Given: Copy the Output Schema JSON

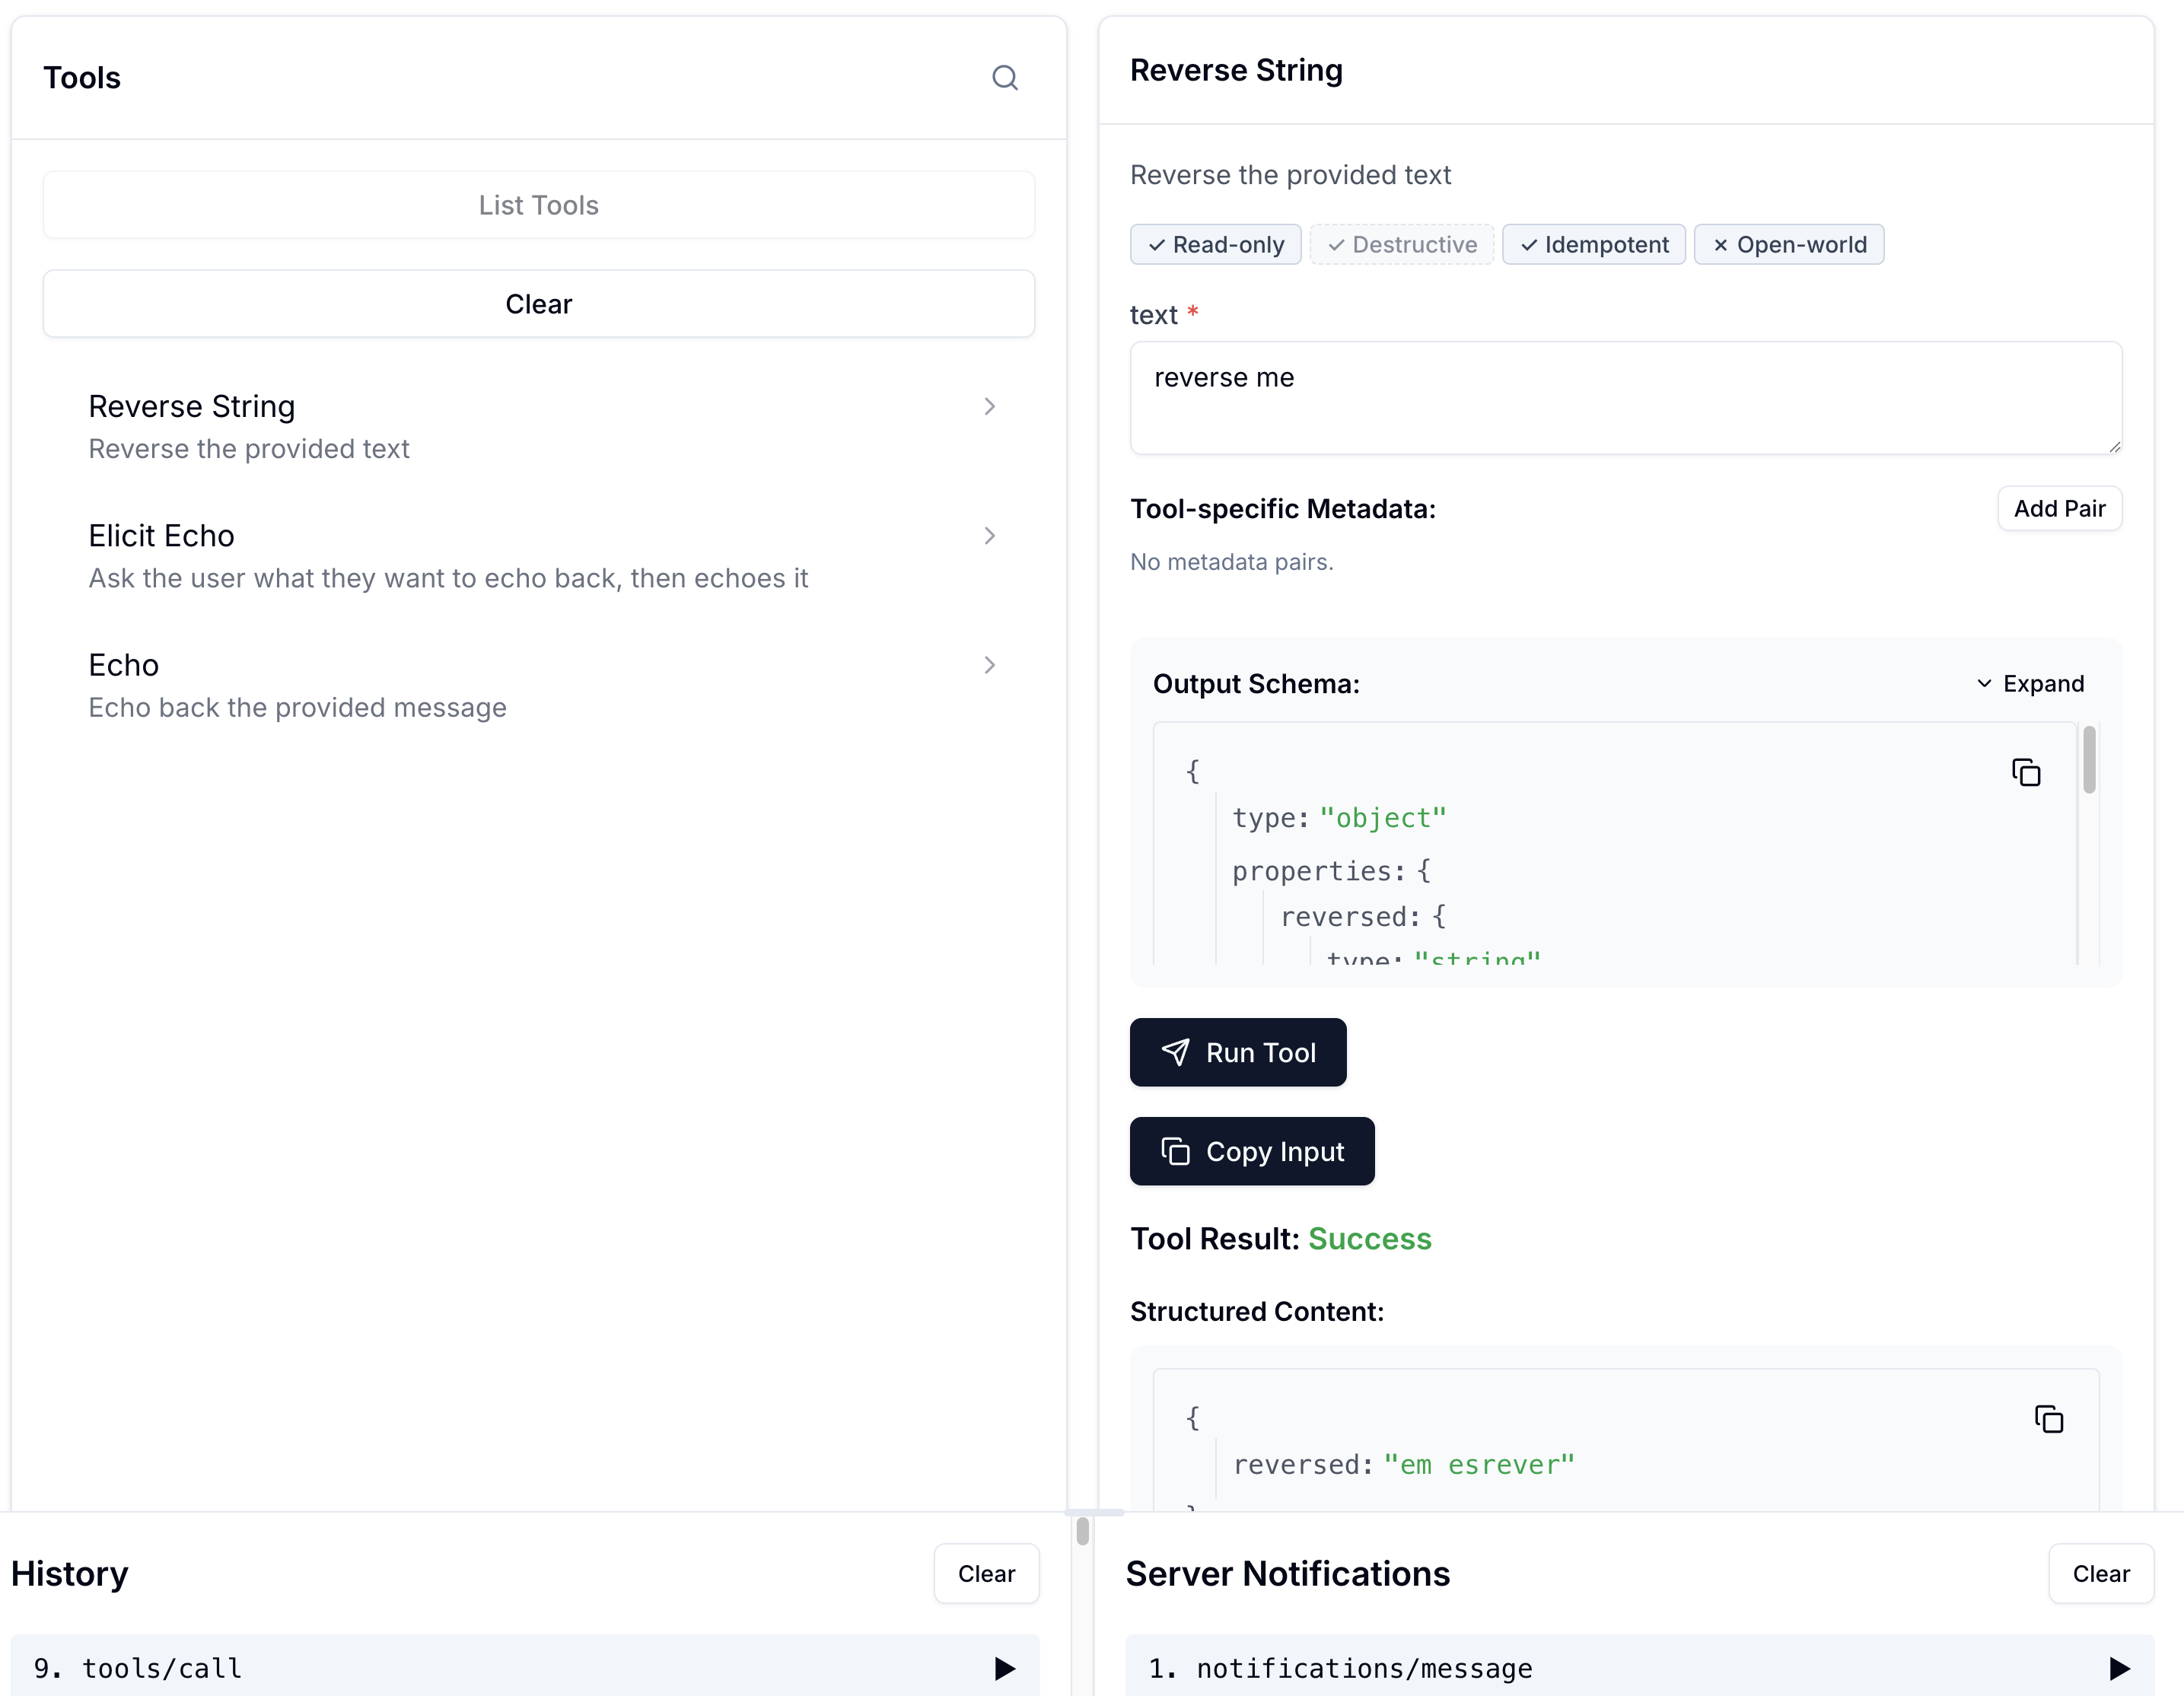Looking at the screenshot, I should [x=2025, y=772].
